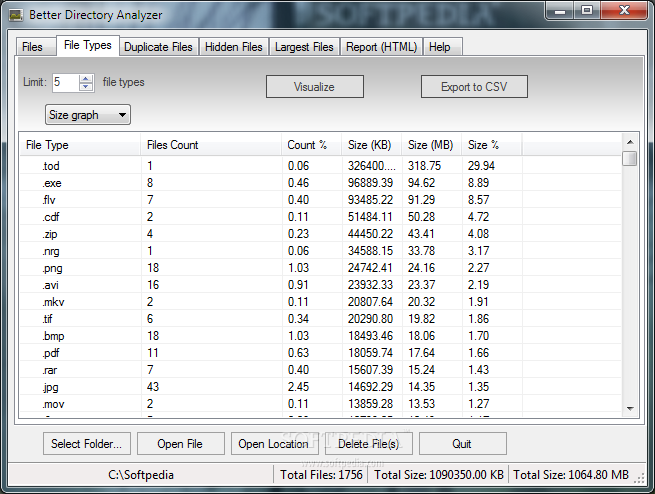The height and width of the screenshot is (494, 655).
Task: Sort by Count % column header
Action: coord(312,145)
